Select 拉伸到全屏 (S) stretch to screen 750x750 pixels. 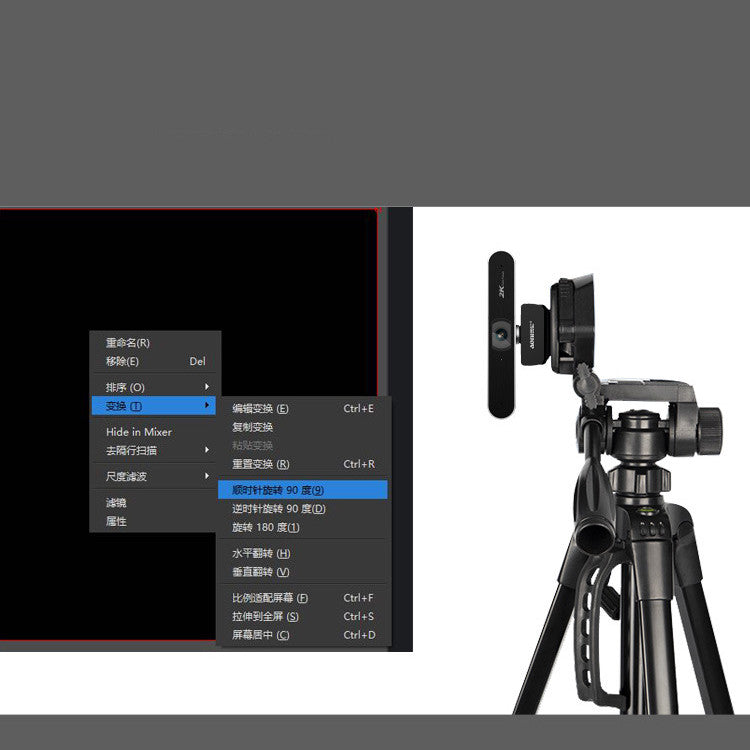[x=265, y=616]
